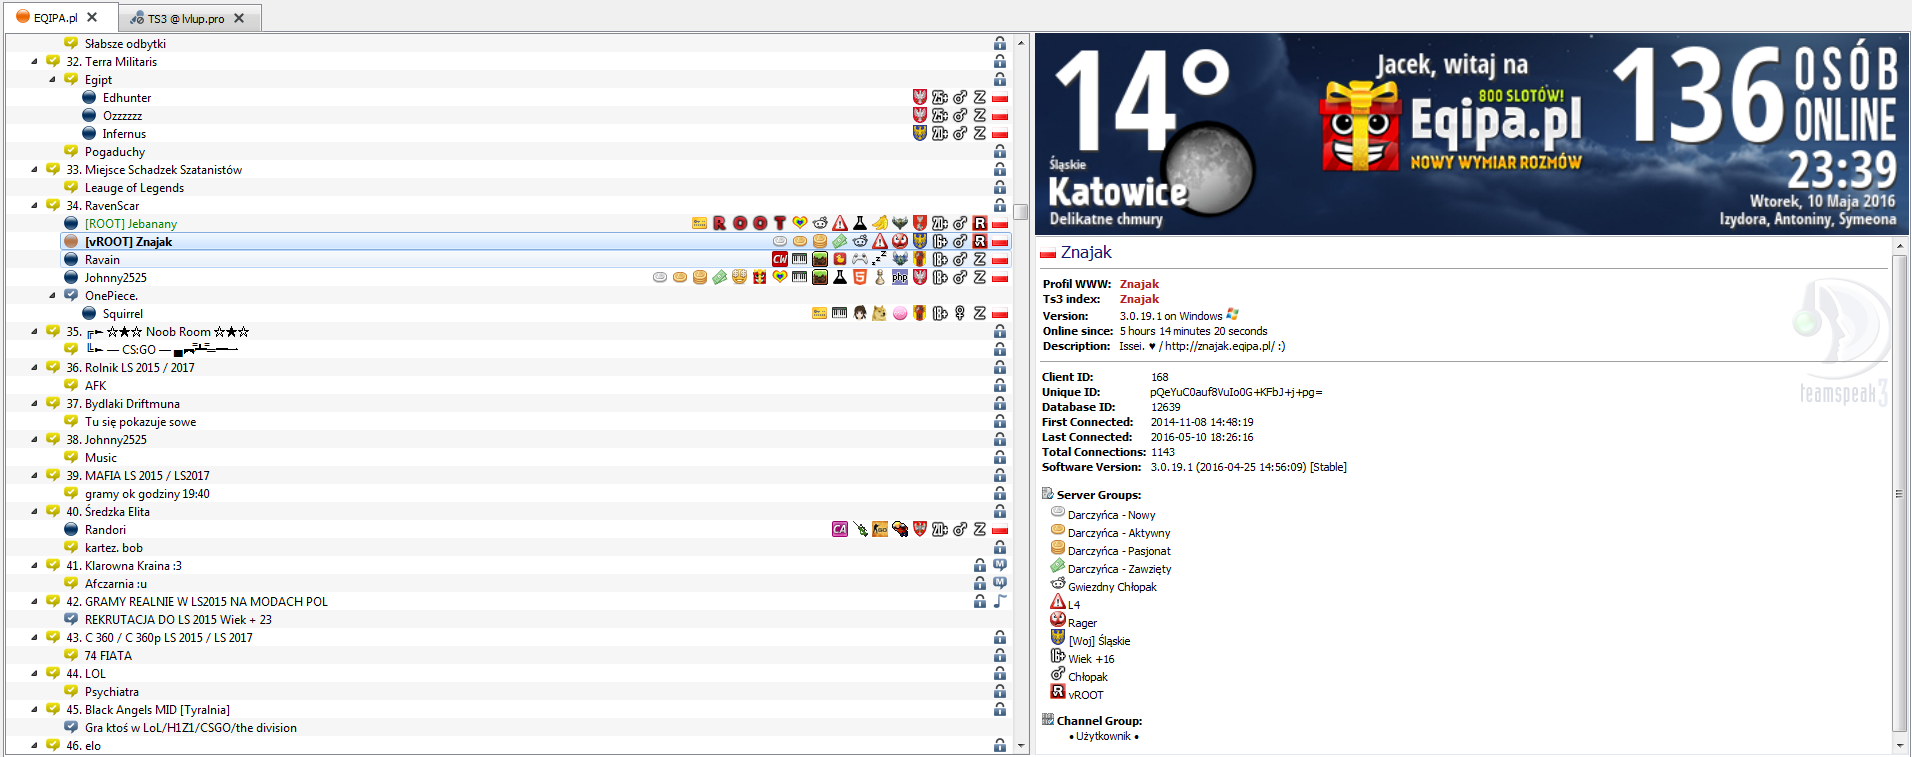Collapse the 34. RavenScar channel
Image resolution: width=1912 pixels, height=757 pixels.
35,206
